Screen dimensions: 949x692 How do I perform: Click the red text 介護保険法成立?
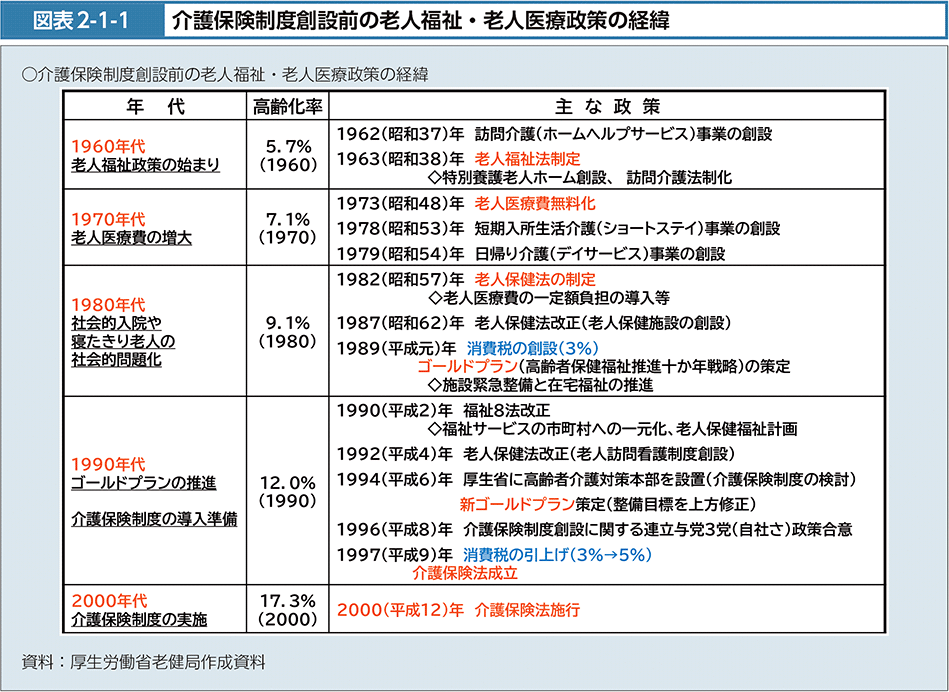point(464,574)
